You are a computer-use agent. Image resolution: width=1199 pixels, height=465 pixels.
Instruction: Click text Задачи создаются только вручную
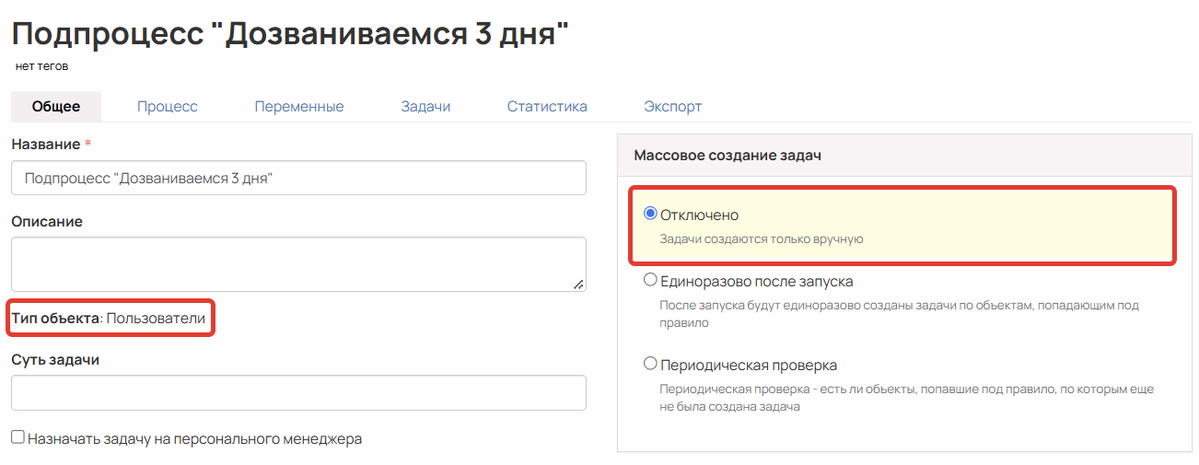point(761,239)
